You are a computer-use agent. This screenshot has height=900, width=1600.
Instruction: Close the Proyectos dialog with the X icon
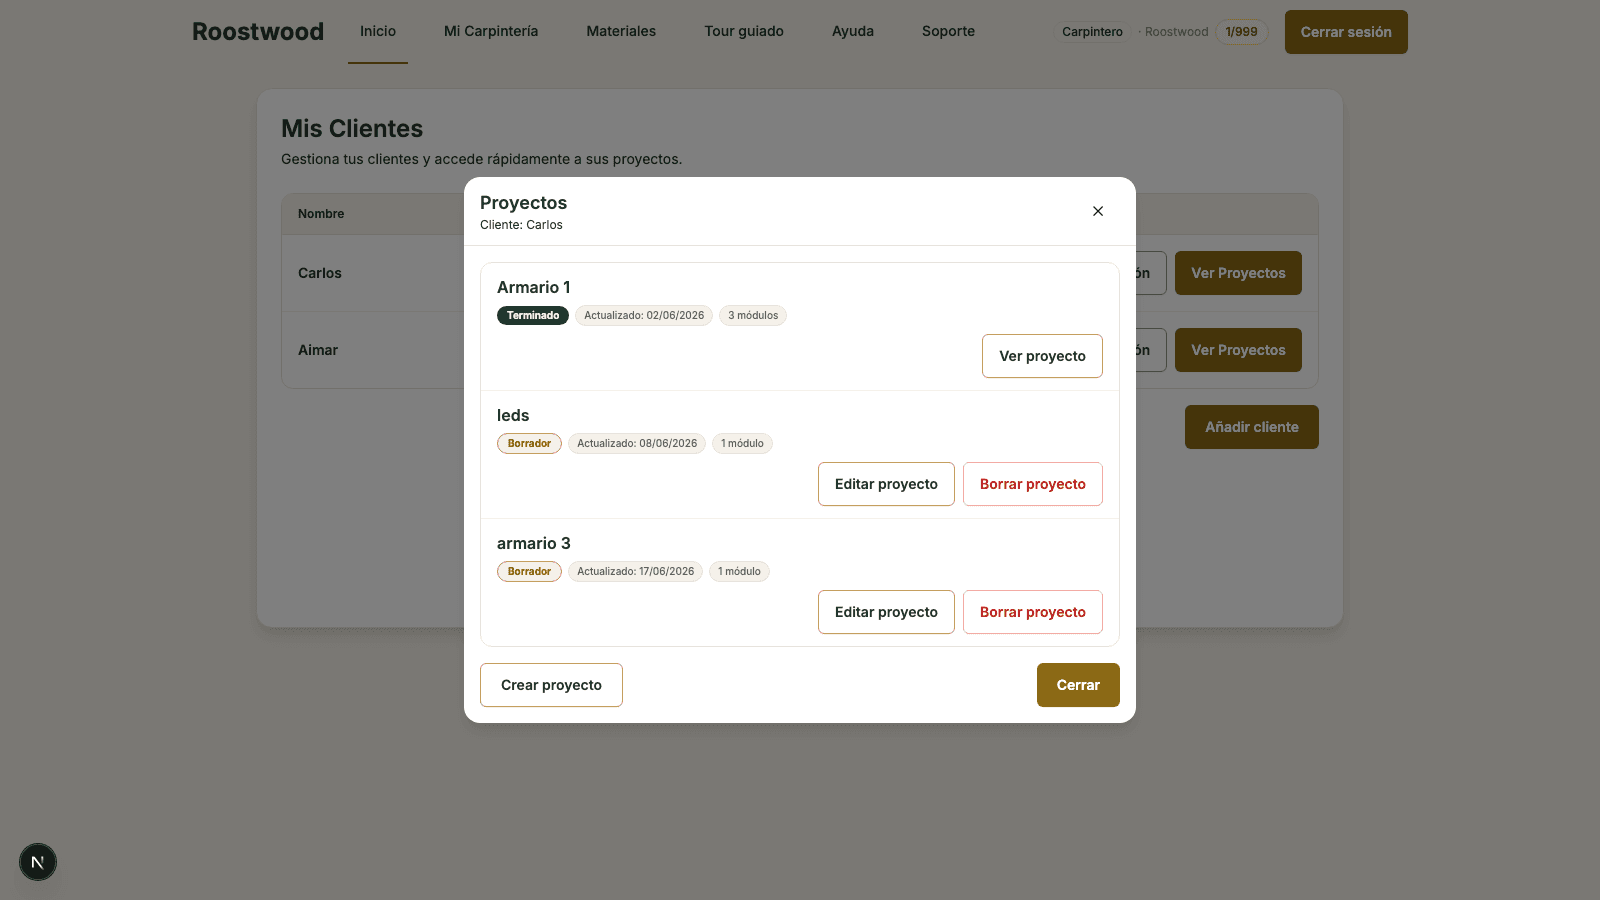1098,211
